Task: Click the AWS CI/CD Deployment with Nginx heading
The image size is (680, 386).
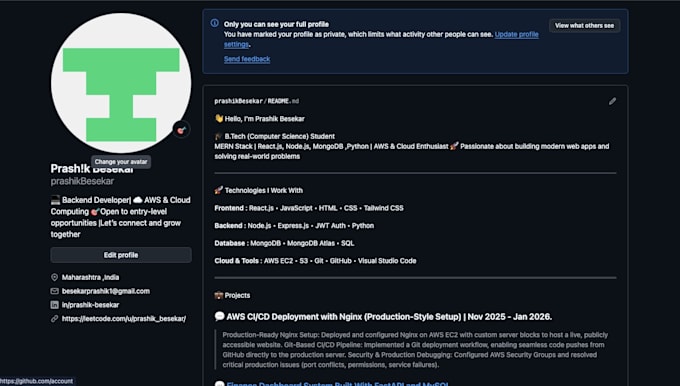Action: (383, 317)
